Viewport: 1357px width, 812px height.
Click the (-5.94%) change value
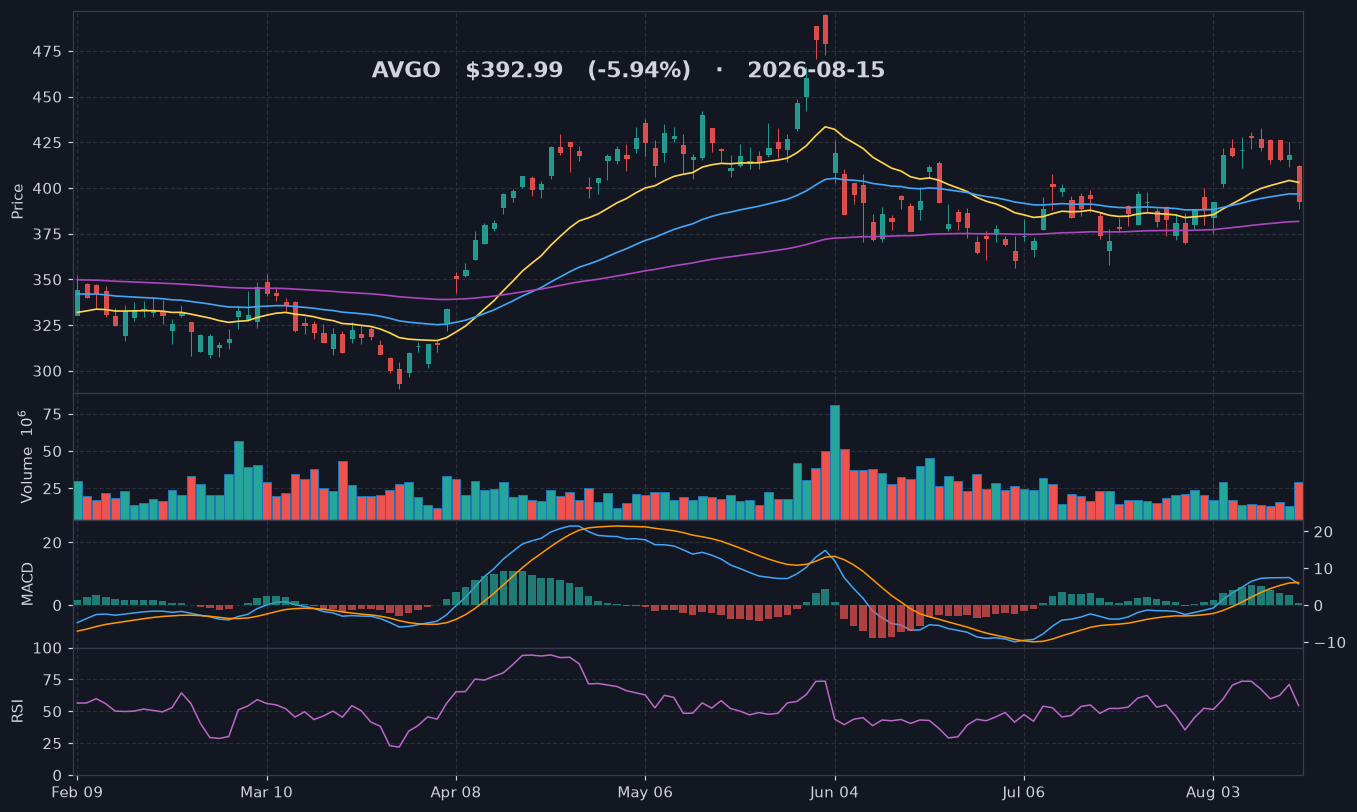pos(639,71)
